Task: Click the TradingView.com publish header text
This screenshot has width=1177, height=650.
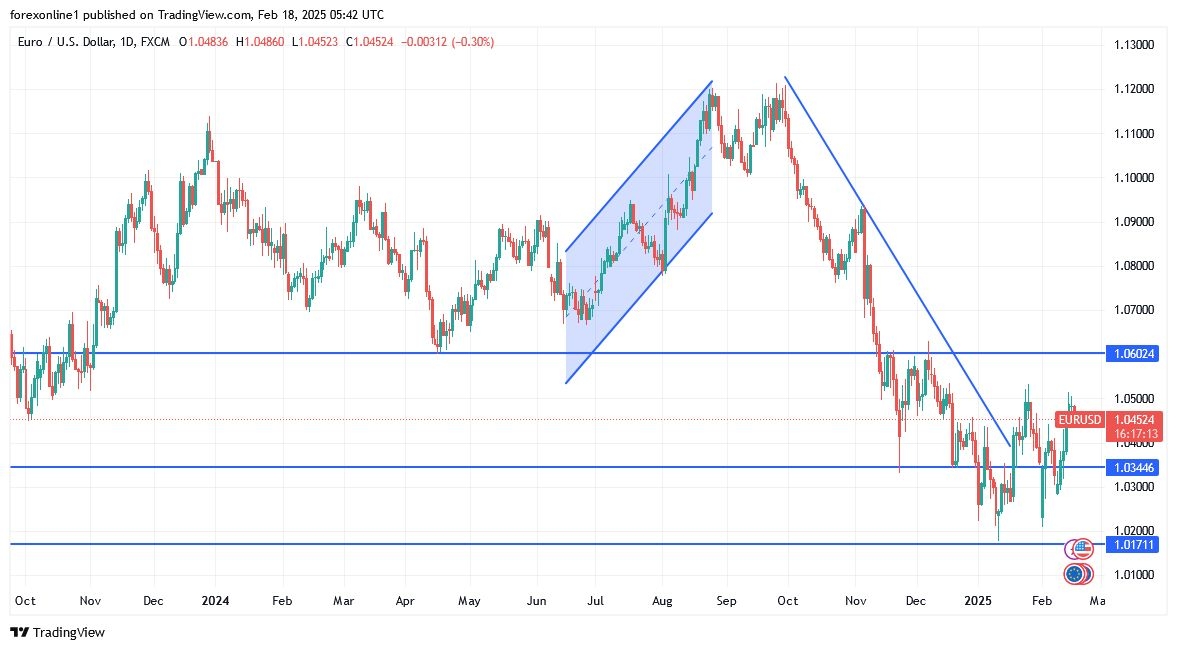Action: (200, 16)
